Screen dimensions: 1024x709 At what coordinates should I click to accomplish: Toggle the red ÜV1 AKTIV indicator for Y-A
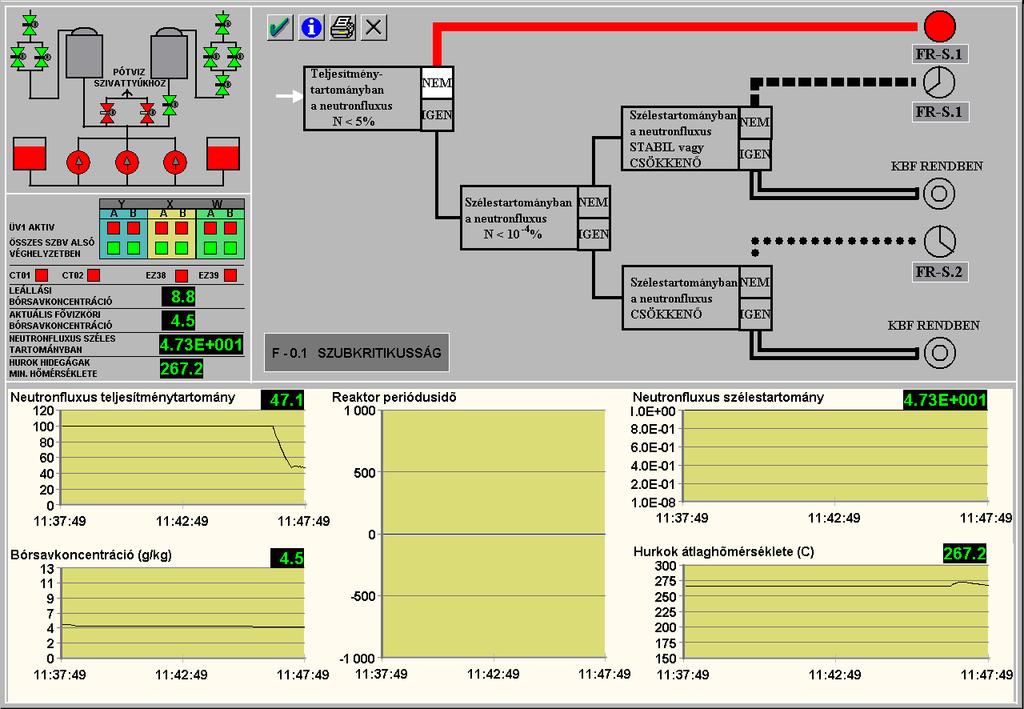click(x=114, y=228)
